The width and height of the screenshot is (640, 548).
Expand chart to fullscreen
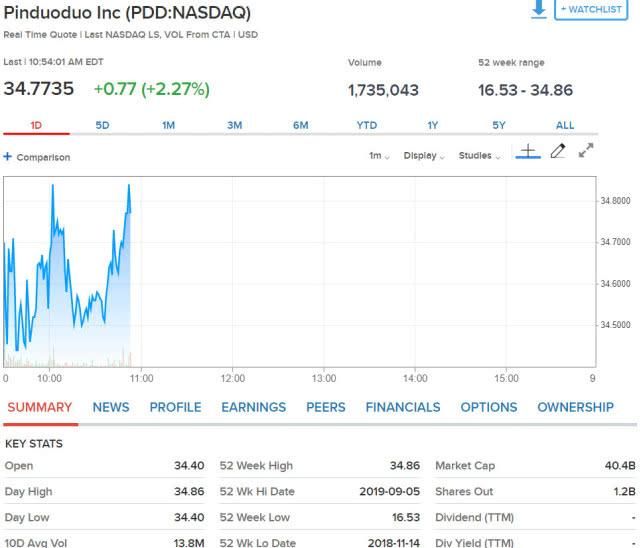point(587,151)
